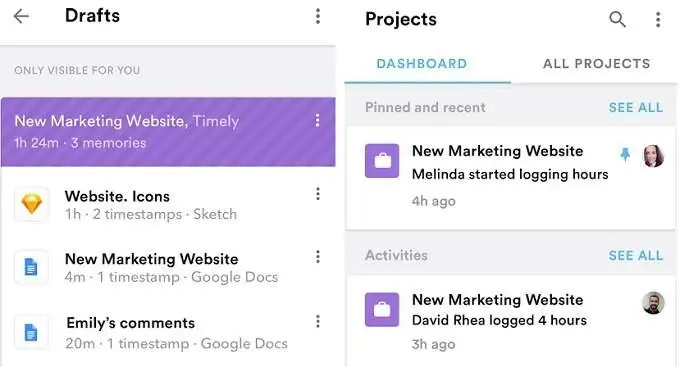Go back using the Drafts arrow

pyautogui.click(x=21, y=16)
